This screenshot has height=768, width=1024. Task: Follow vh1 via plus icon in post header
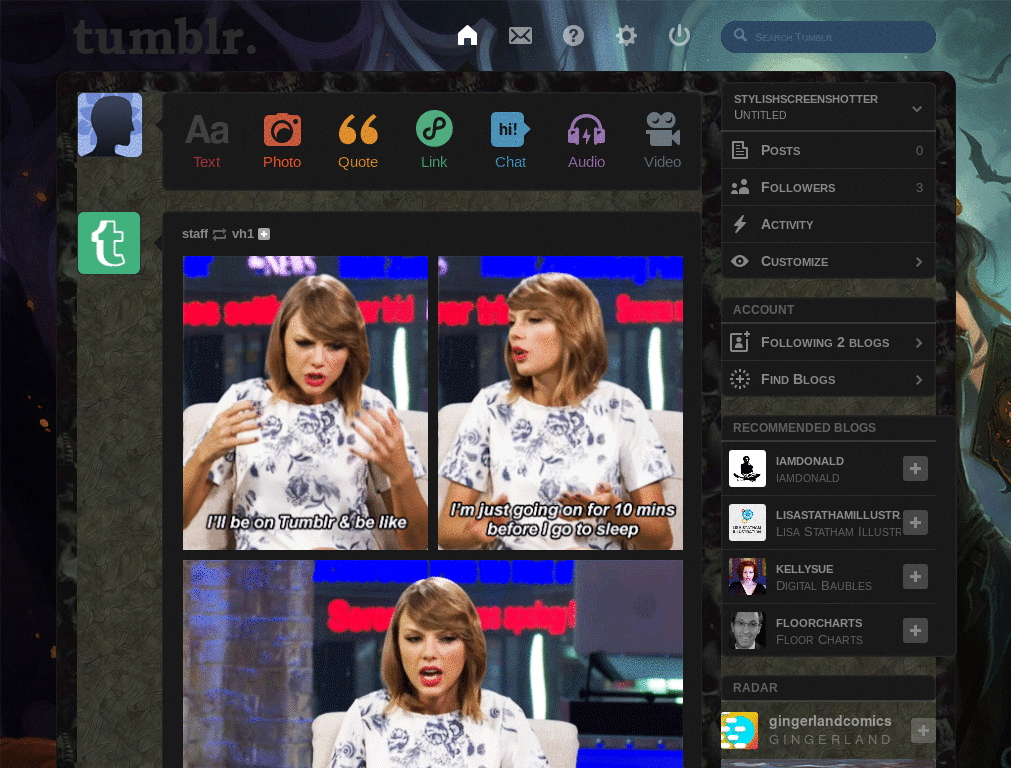[x=264, y=234]
